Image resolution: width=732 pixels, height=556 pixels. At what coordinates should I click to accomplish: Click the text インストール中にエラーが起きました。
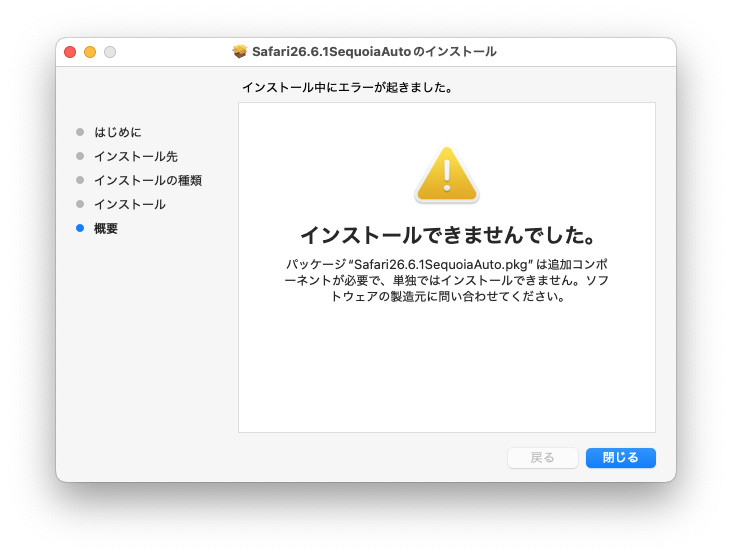(347, 87)
